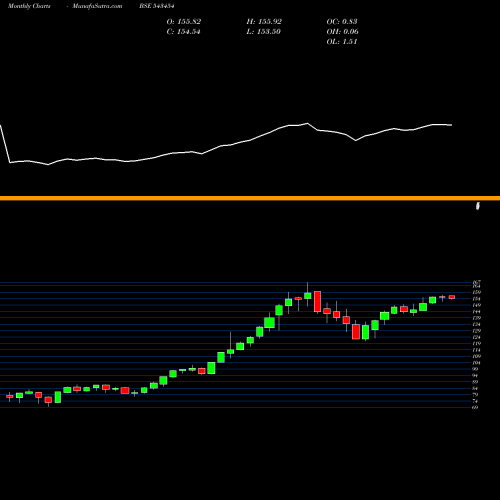Click the 79 price axis label
The height and width of the screenshot is (500, 500).
point(476,395)
